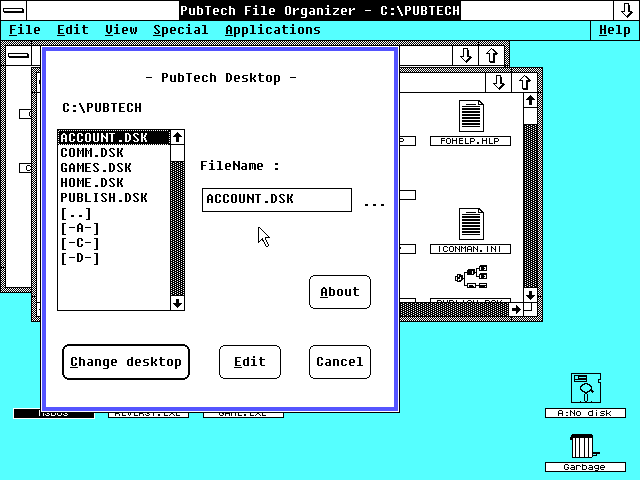The width and height of the screenshot is (640, 480).
Task: Select the desktop tree icon below ICONMAN.INI
Action: pos(471,276)
